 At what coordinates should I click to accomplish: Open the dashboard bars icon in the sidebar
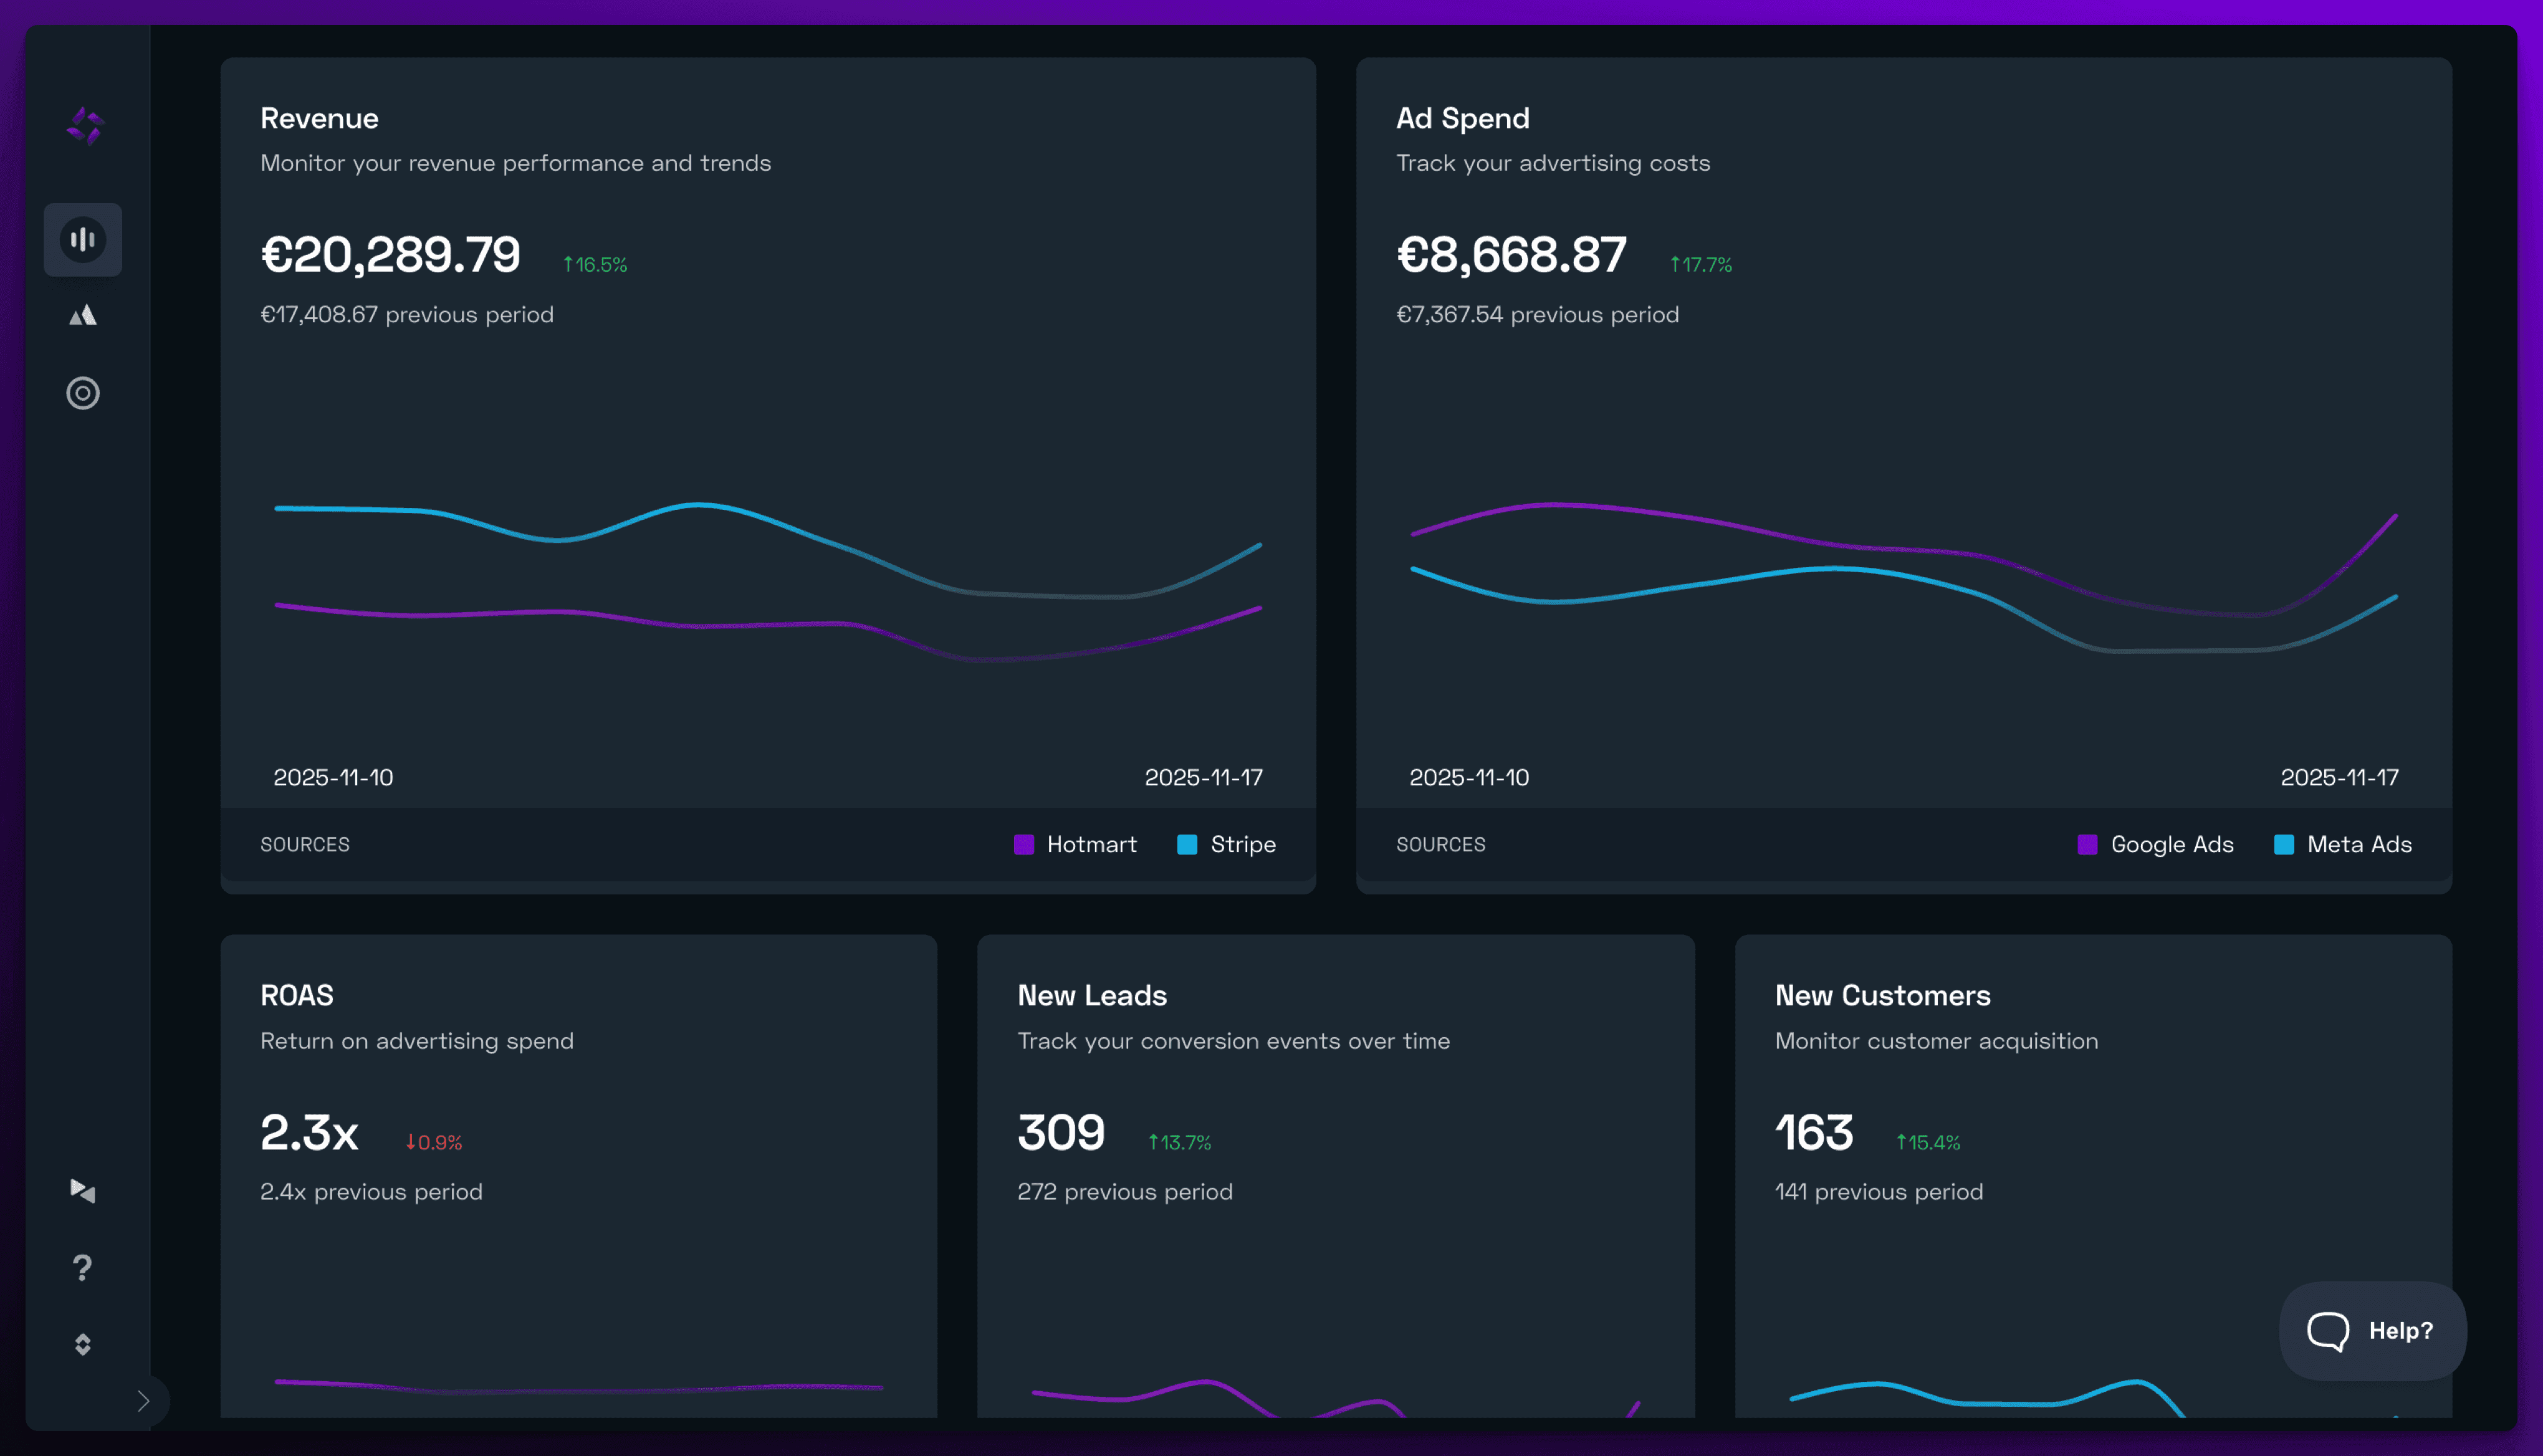coord(83,240)
